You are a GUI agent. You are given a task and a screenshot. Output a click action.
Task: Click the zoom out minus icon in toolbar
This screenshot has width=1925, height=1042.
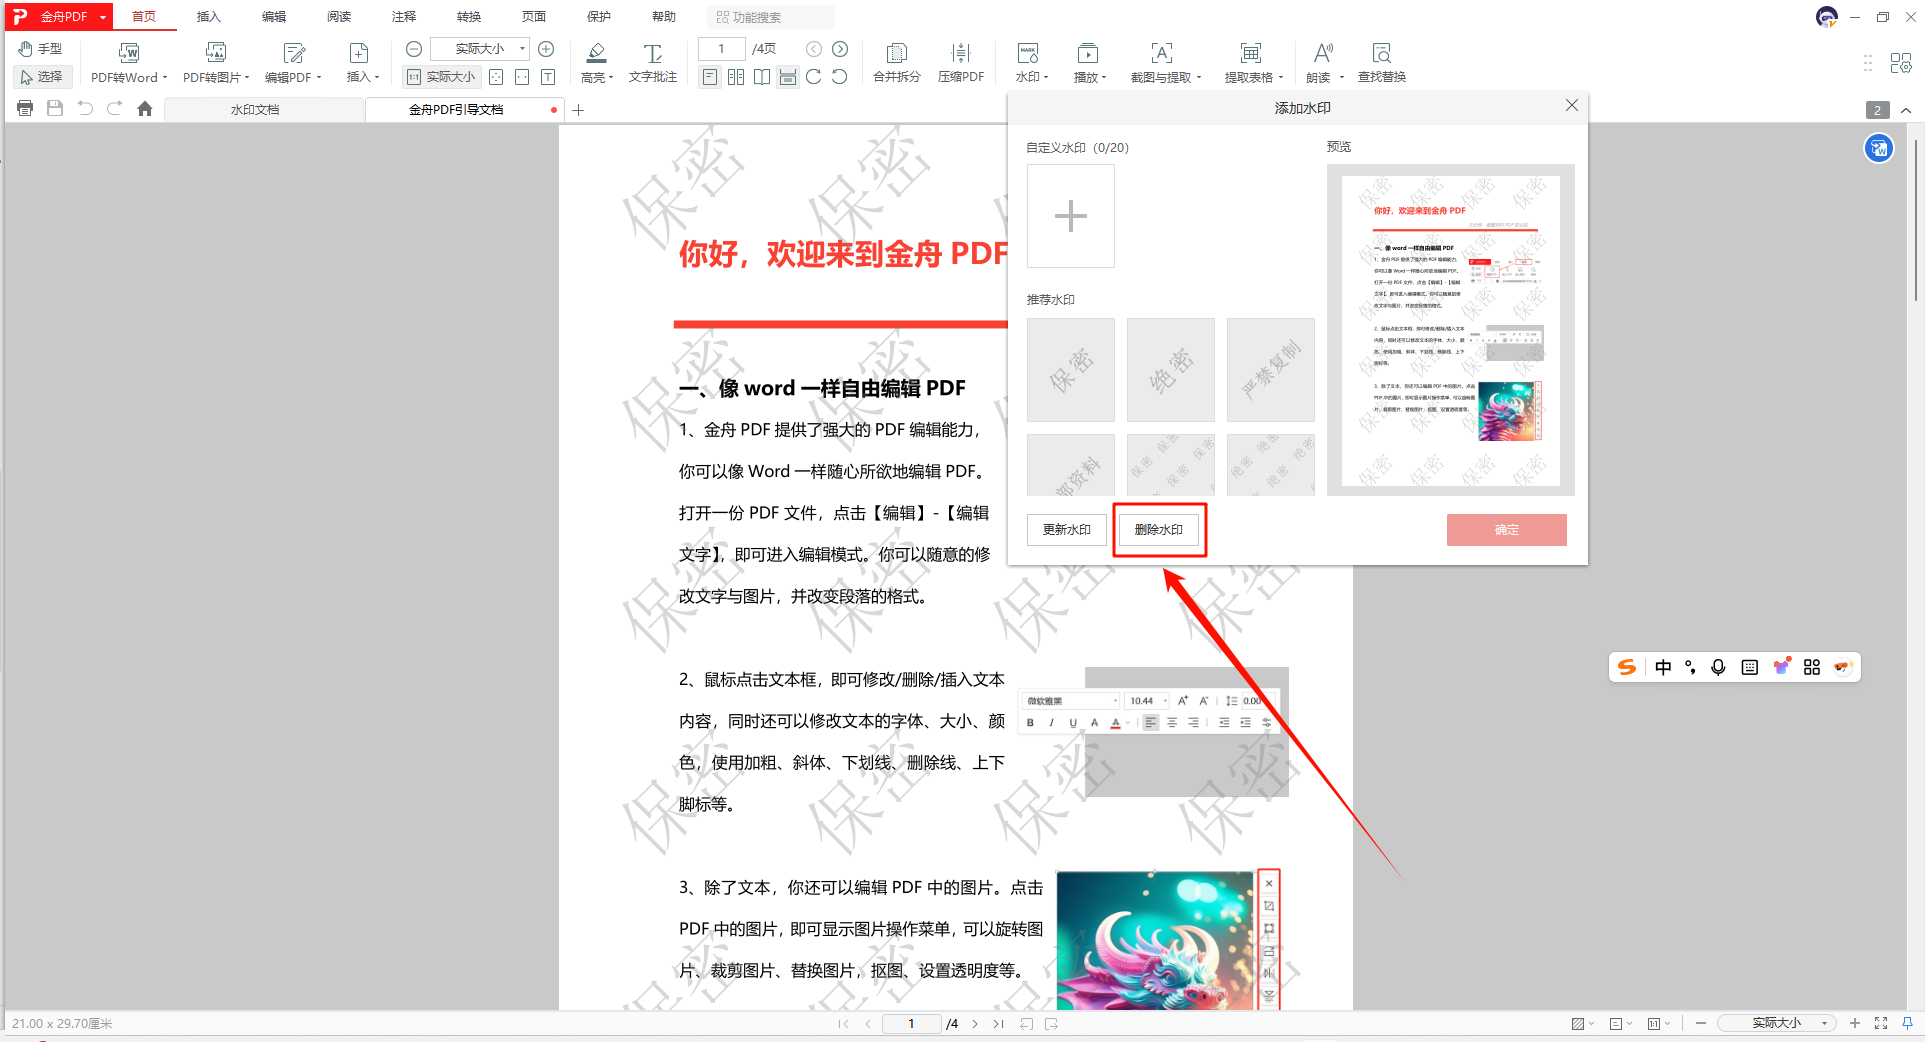click(x=414, y=48)
